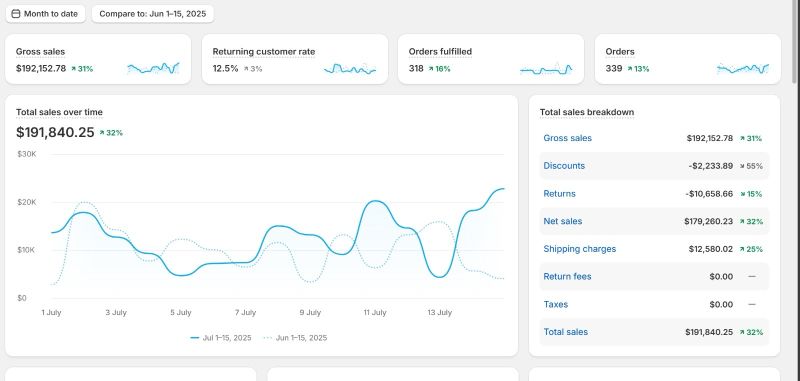
Task: Click the calendar icon in Month to date
Action: (x=16, y=14)
